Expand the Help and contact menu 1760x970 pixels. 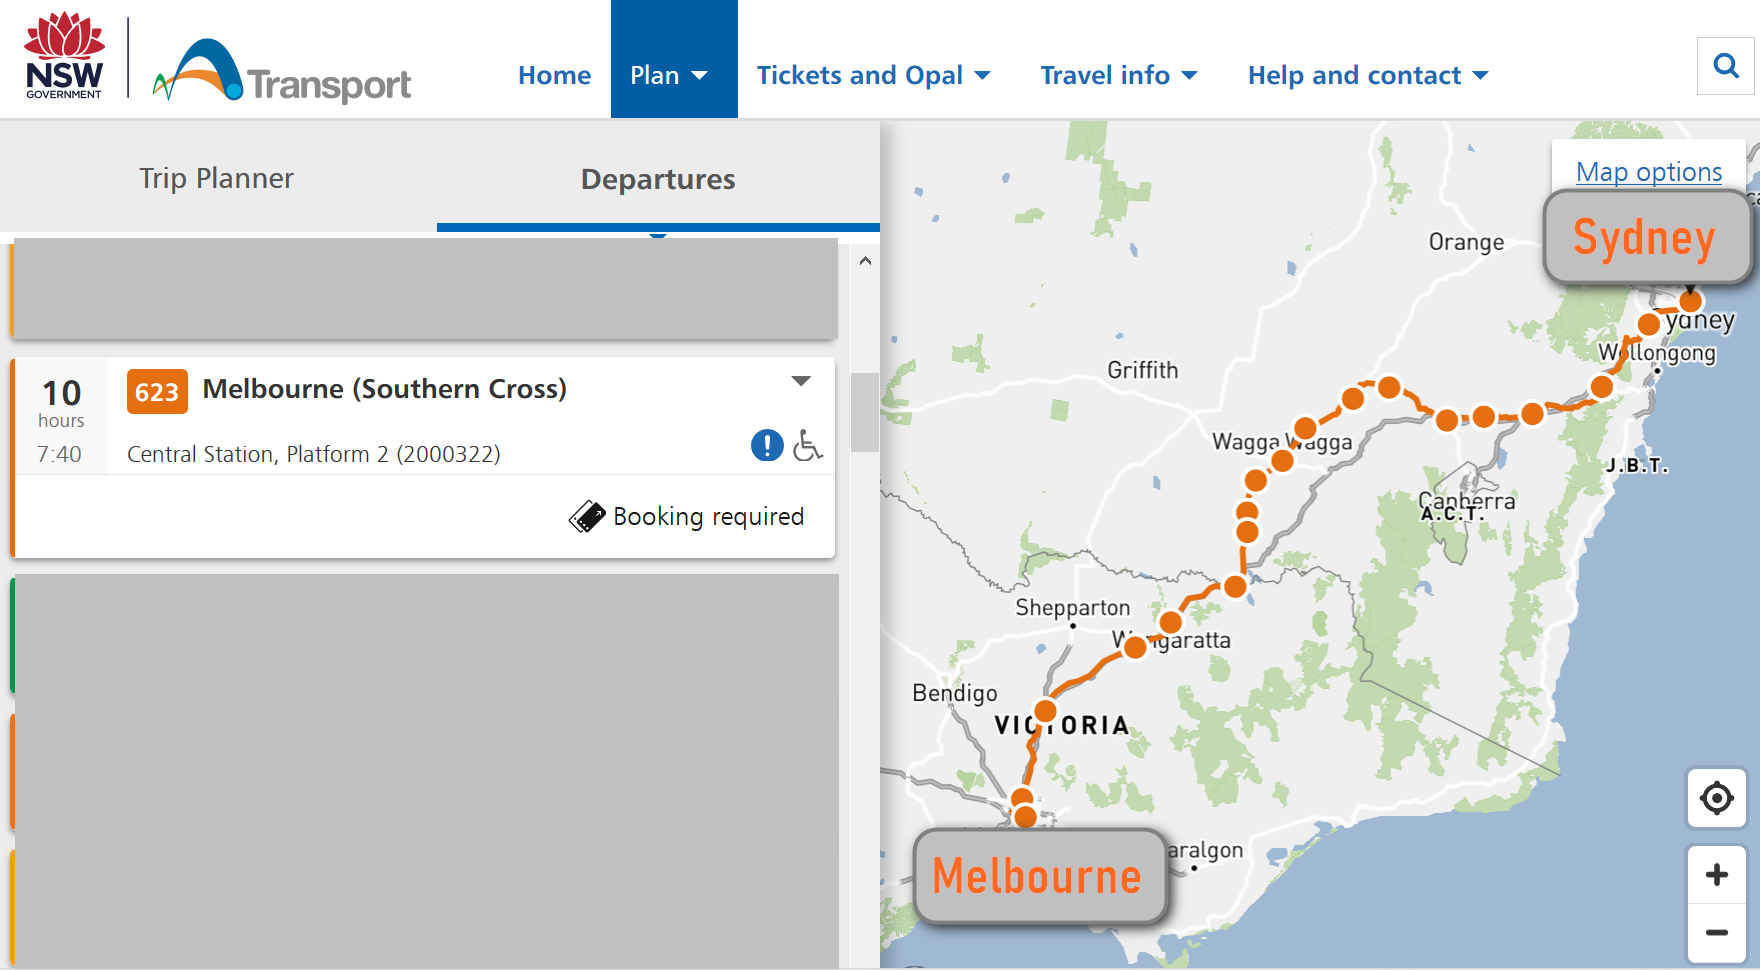(1367, 75)
